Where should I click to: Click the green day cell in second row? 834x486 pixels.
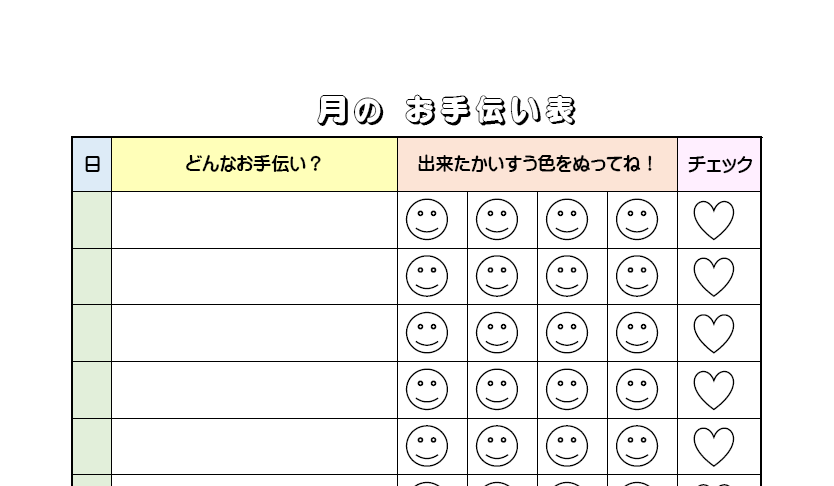[x=92, y=277]
